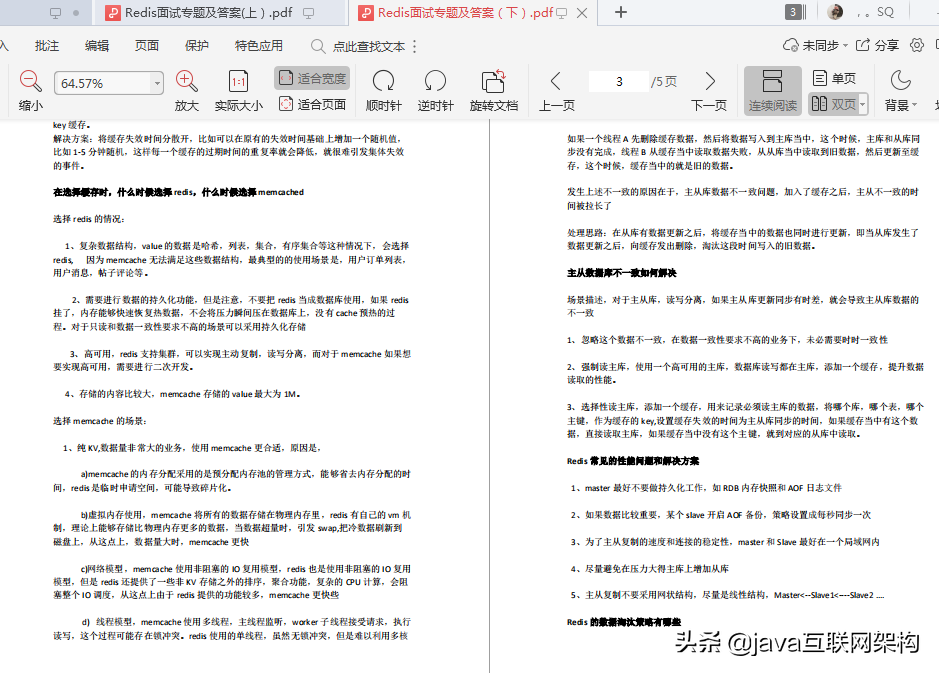The height and width of the screenshot is (673, 939).
Task: Go to next page (下一页)
Action: (709, 91)
